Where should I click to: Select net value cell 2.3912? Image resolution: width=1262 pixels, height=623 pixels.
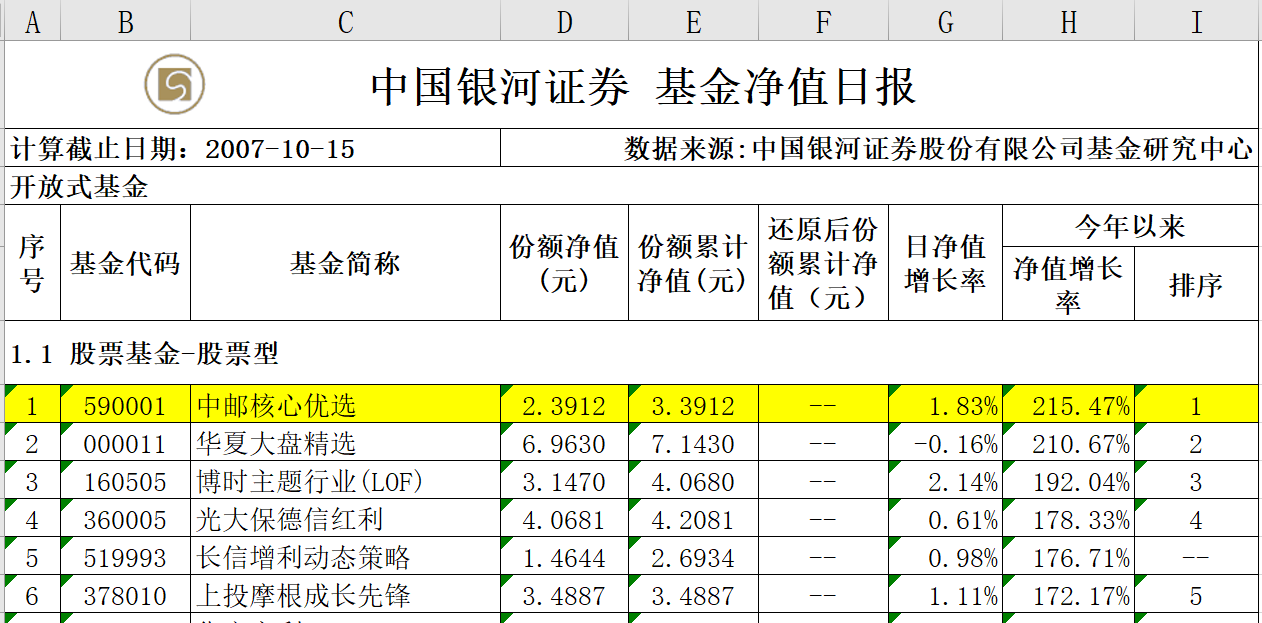564,405
